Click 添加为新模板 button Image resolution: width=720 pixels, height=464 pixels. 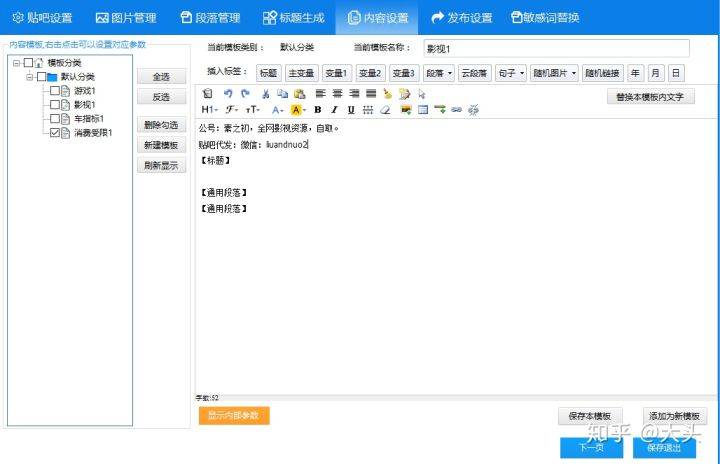pyautogui.click(x=675, y=416)
